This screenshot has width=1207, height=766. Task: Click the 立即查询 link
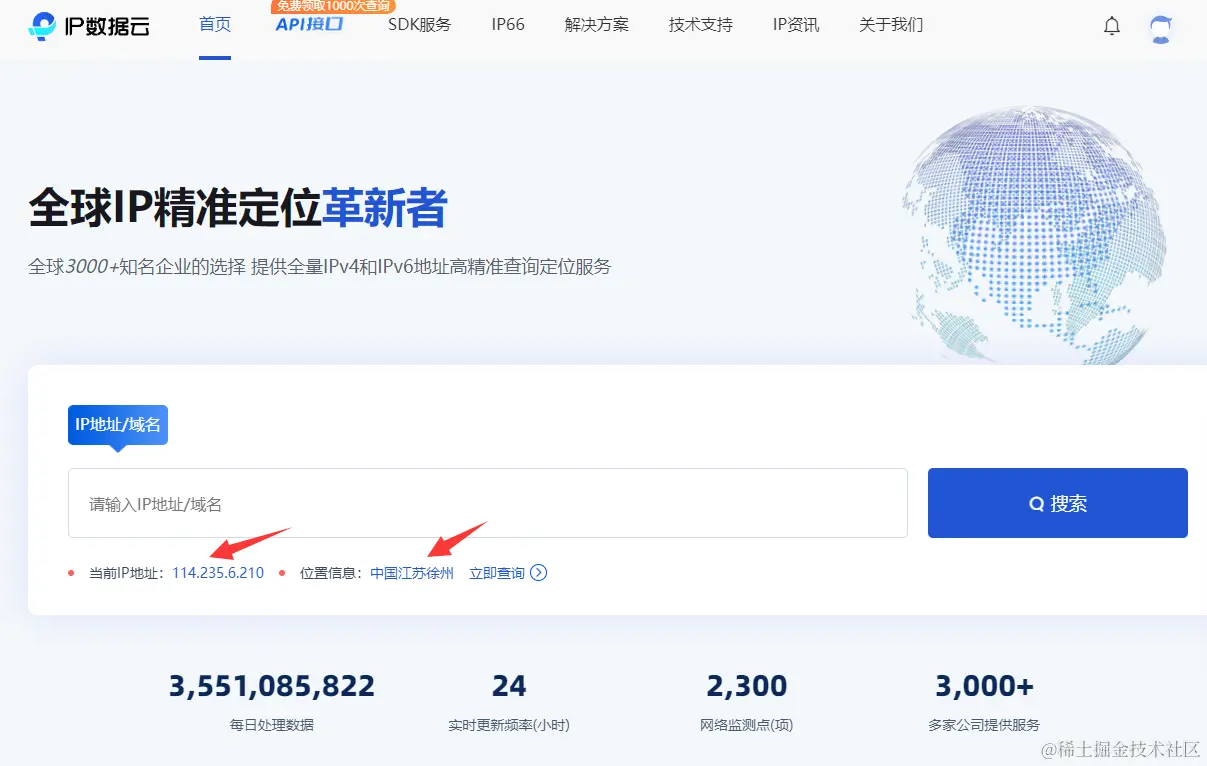tap(497, 573)
